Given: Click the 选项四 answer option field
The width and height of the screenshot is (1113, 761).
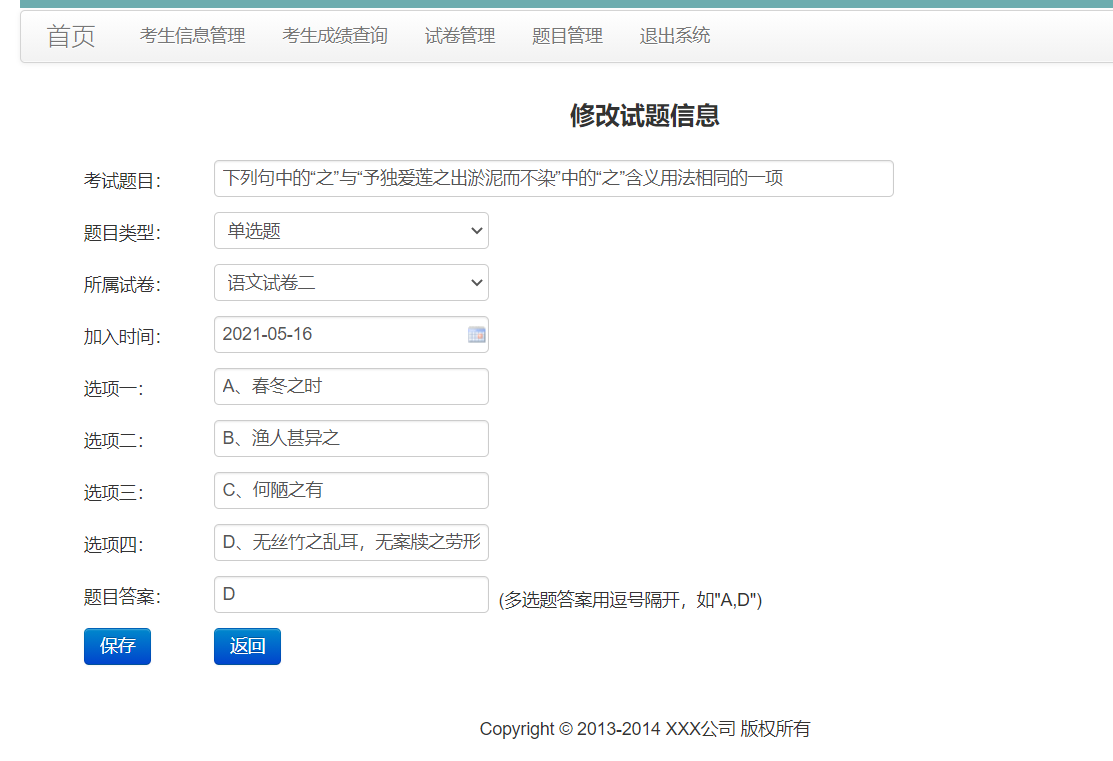Looking at the screenshot, I should tap(350, 542).
